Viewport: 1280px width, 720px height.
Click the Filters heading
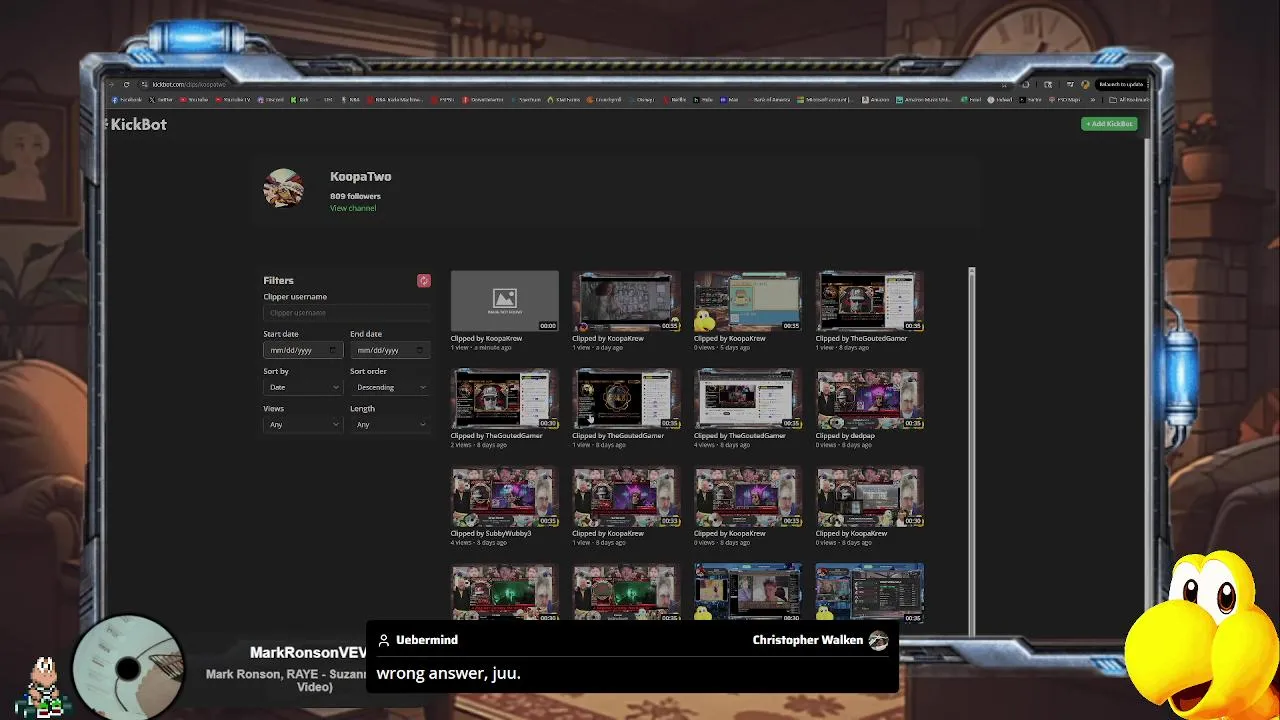coord(278,281)
